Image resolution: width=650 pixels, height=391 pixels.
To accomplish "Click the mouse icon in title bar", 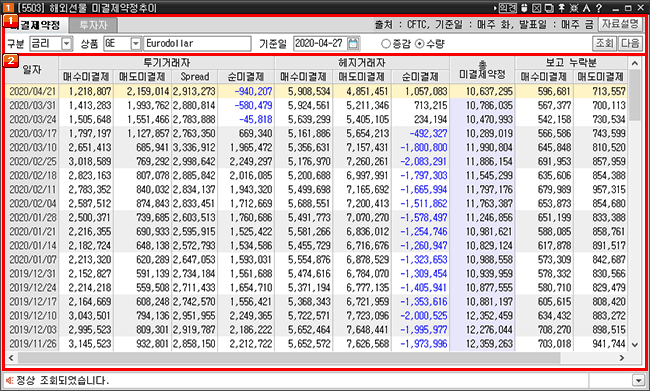I will [x=524, y=8].
